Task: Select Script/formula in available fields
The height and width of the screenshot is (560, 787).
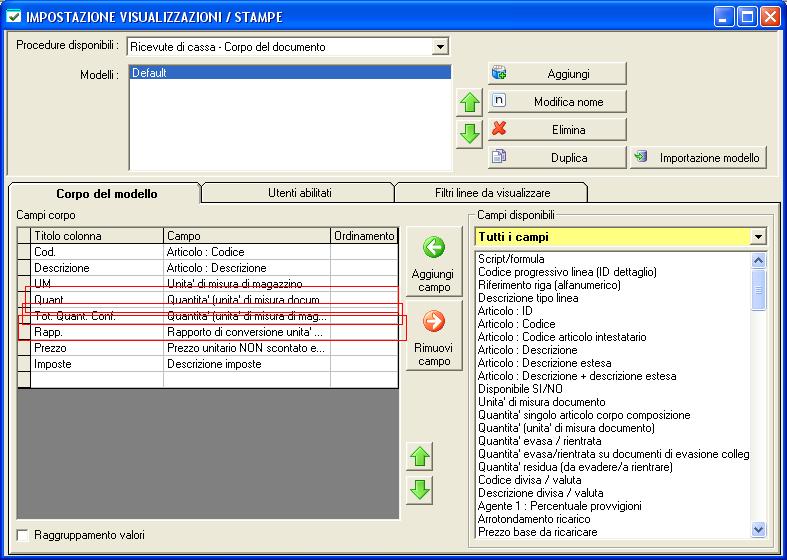Action: 509,259
